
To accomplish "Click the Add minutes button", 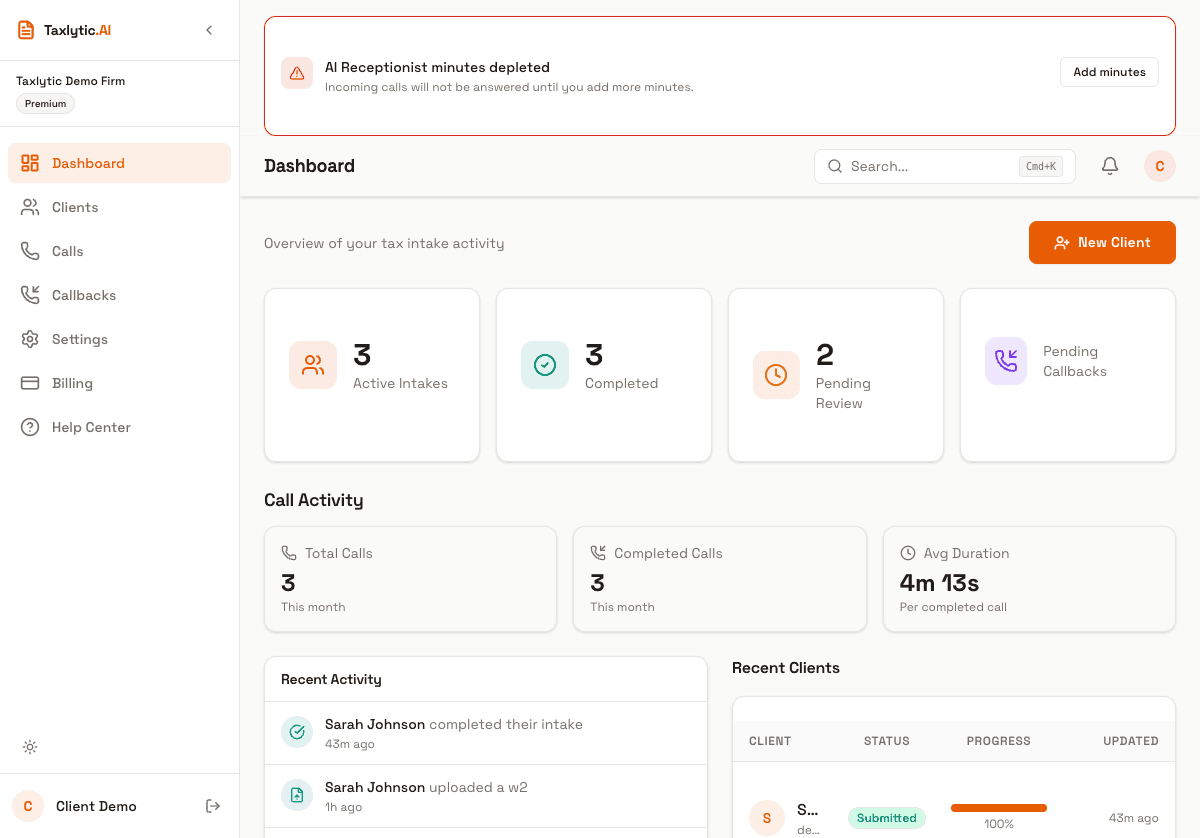I will pyautogui.click(x=1109, y=72).
